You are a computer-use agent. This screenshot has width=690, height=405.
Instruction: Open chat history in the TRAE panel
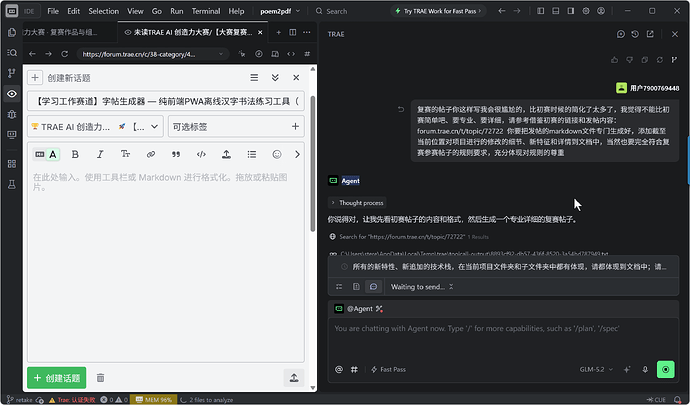tap(635, 34)
